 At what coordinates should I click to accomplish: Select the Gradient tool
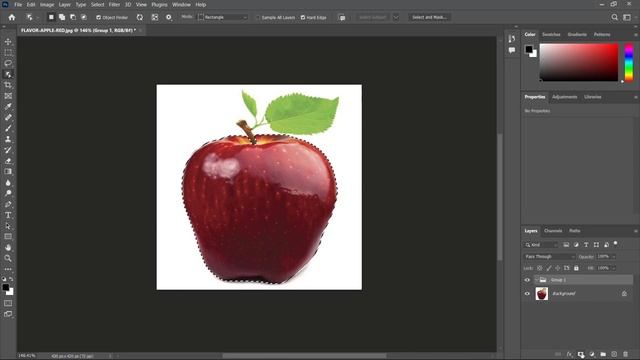tap(8, 171)
